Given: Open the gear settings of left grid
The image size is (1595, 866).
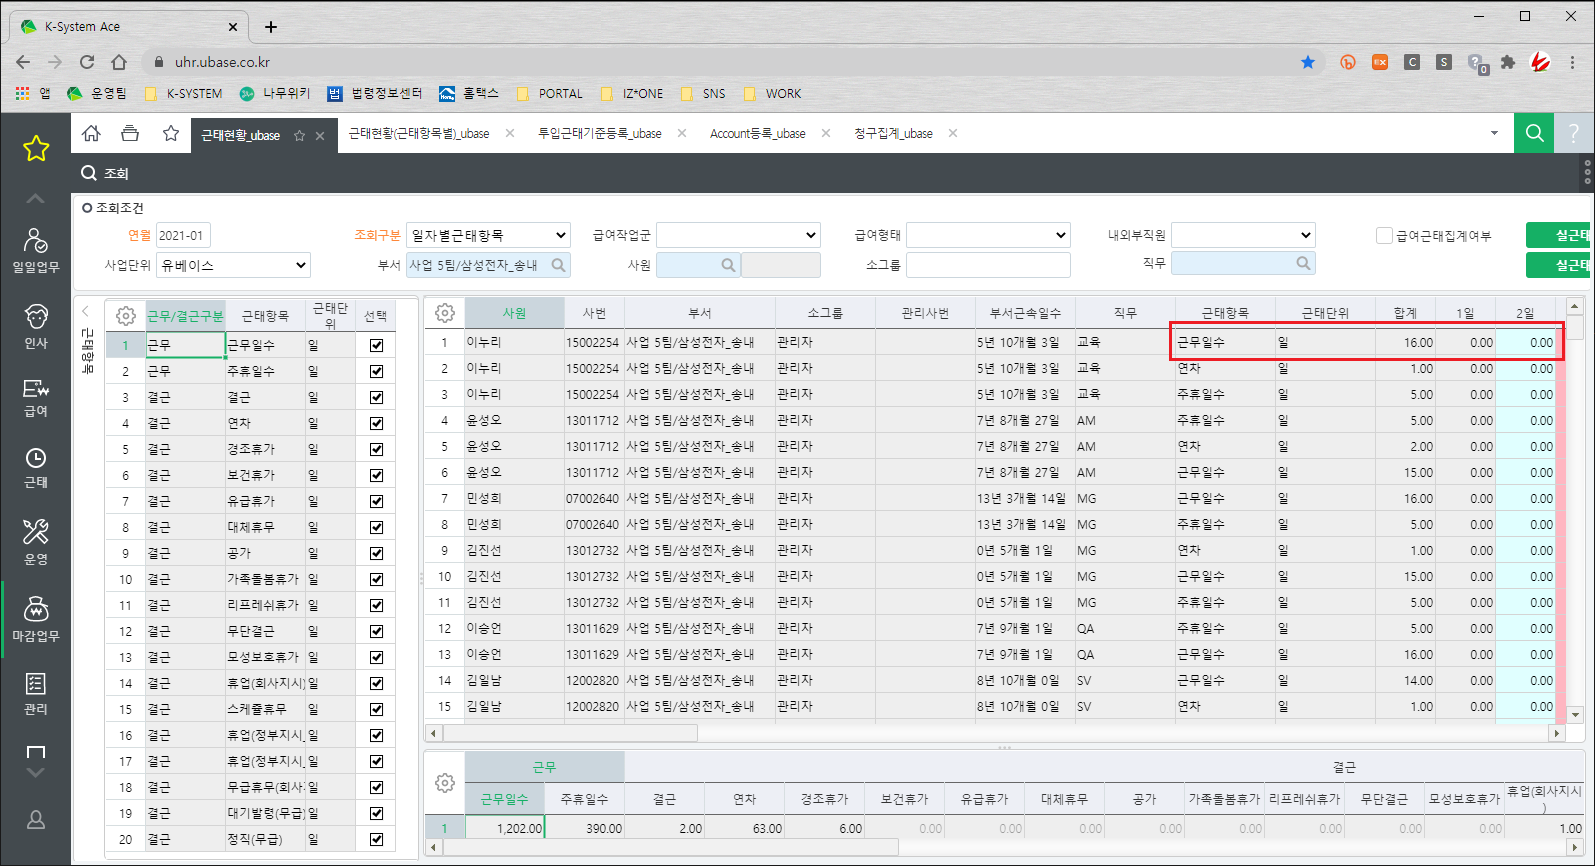Looking at the screenshot, I should [x=126, y=316].
